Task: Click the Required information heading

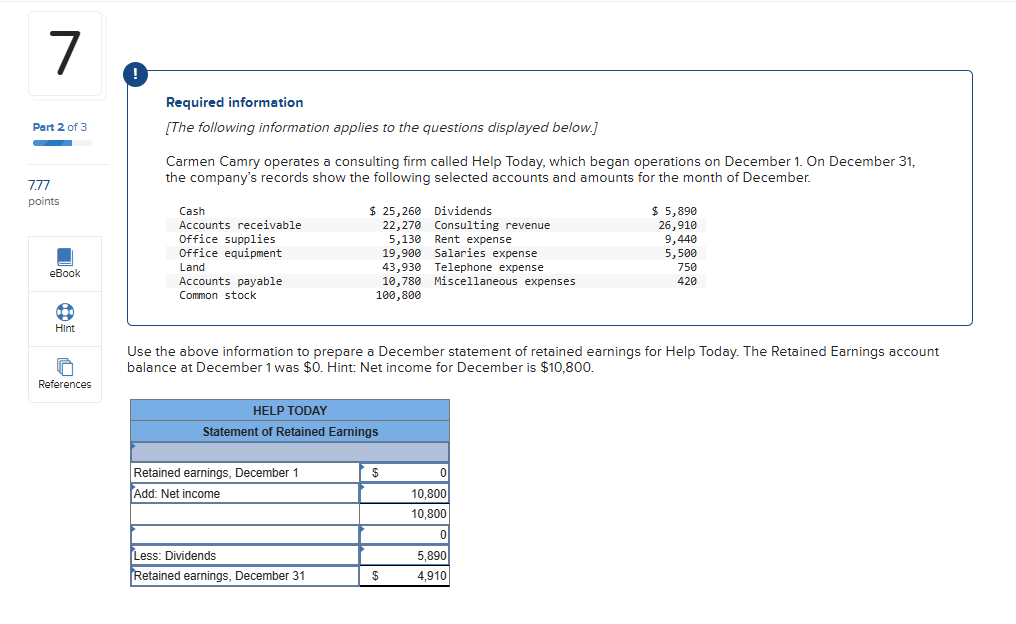Action: click(x=235, y=102)
